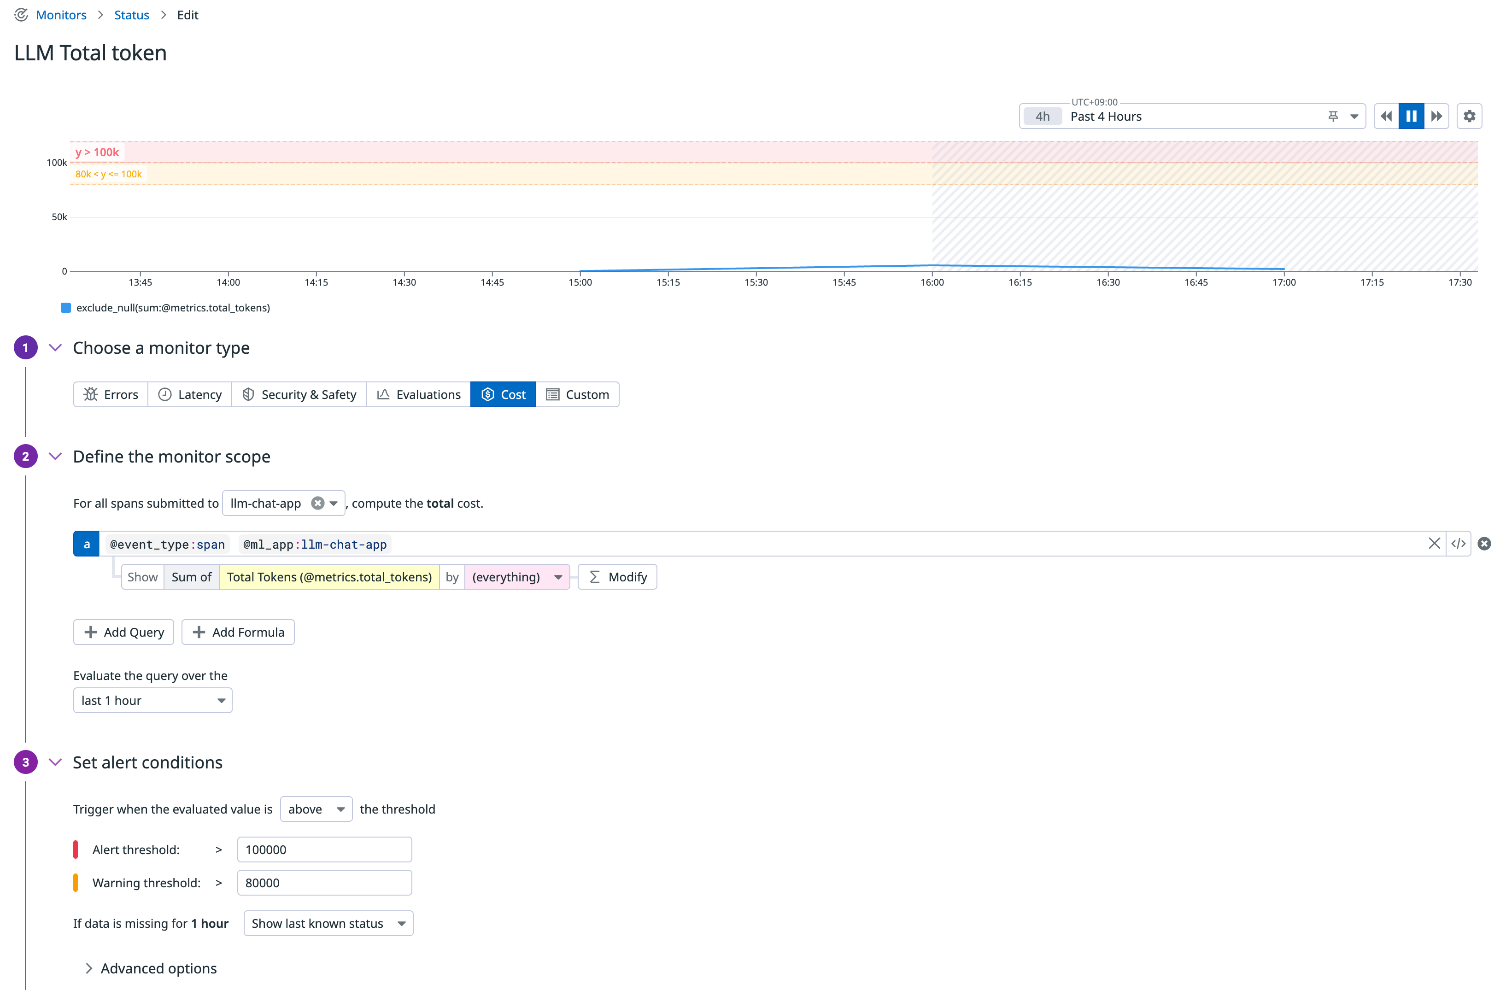Click the Add Query button

coord(124,632)
